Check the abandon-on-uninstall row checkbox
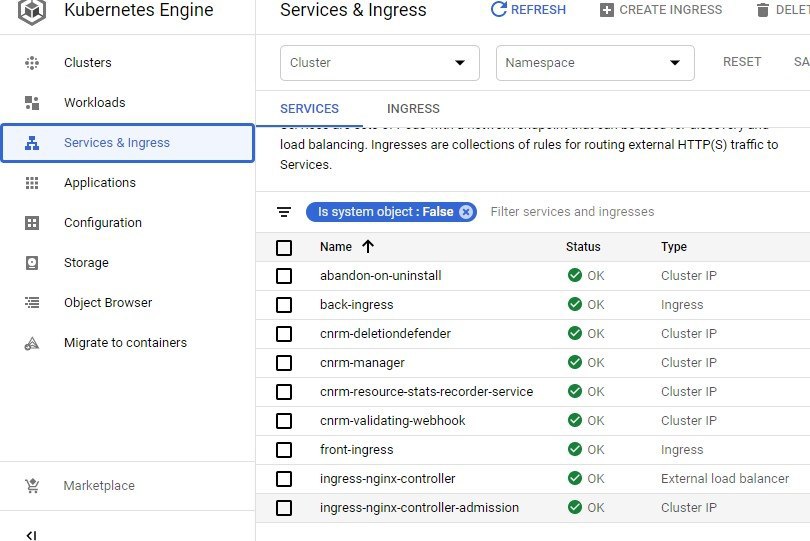Image resolution: width=810 pixels, height=541 pixels. (x=284, y=276)
